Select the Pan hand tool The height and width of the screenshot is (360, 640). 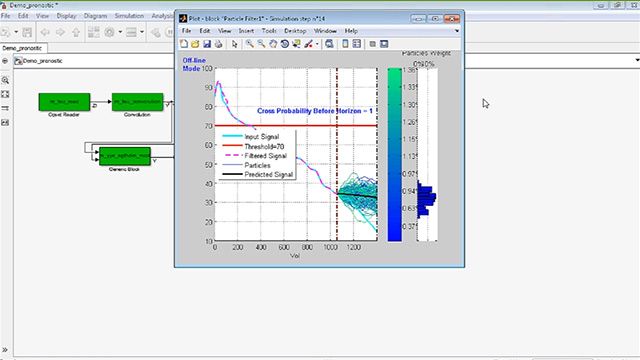click(273, 44)
